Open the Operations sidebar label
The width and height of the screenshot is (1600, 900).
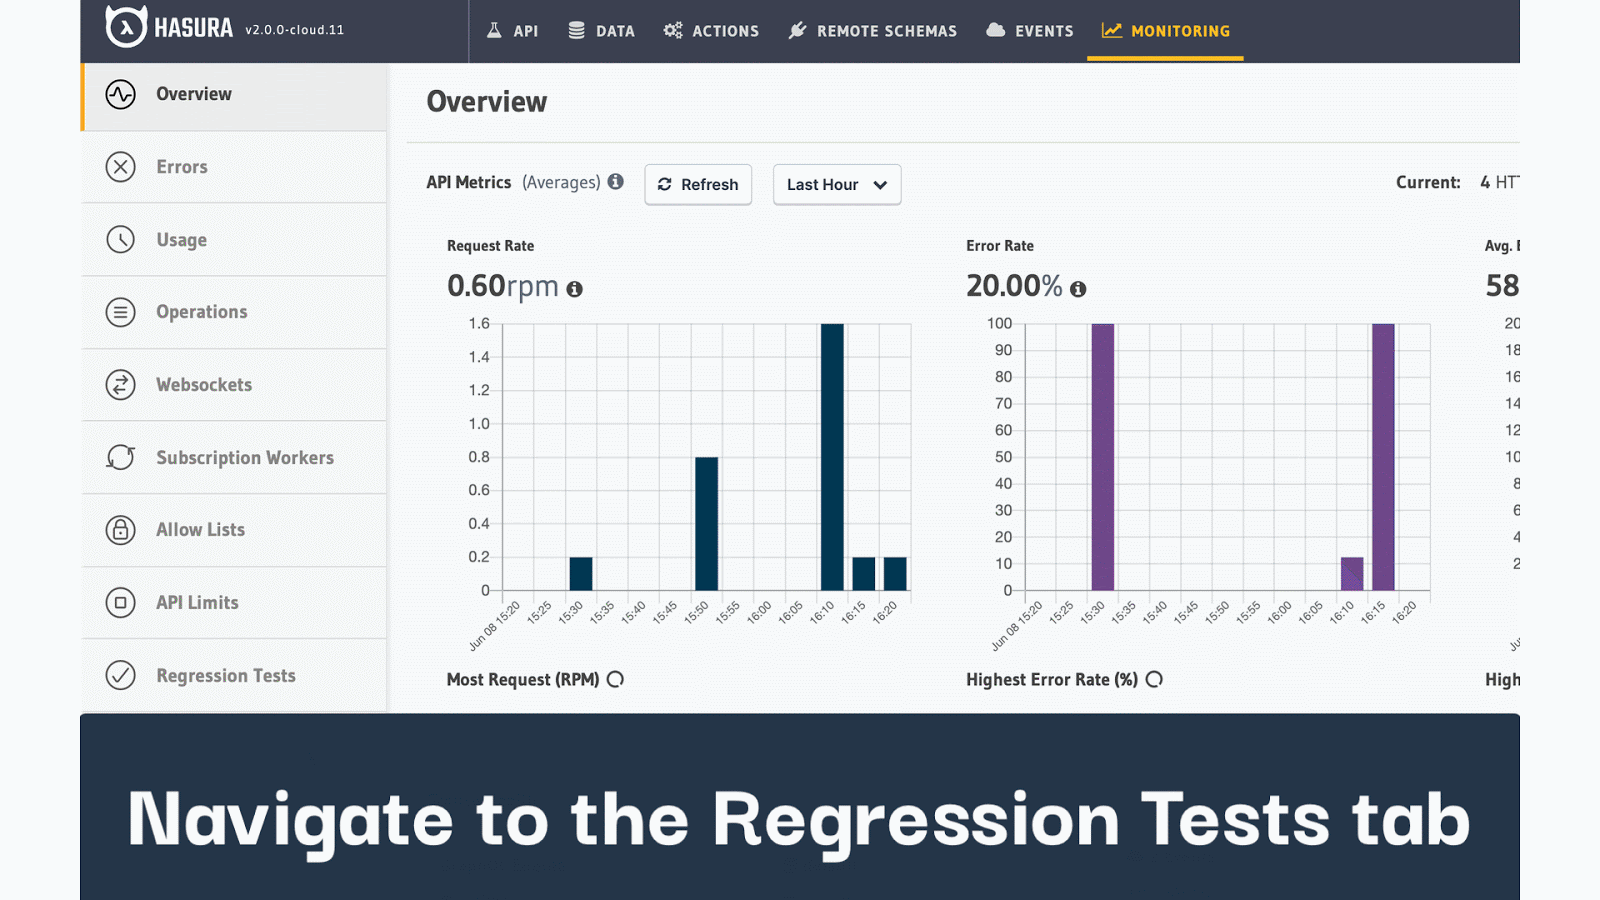202,312
